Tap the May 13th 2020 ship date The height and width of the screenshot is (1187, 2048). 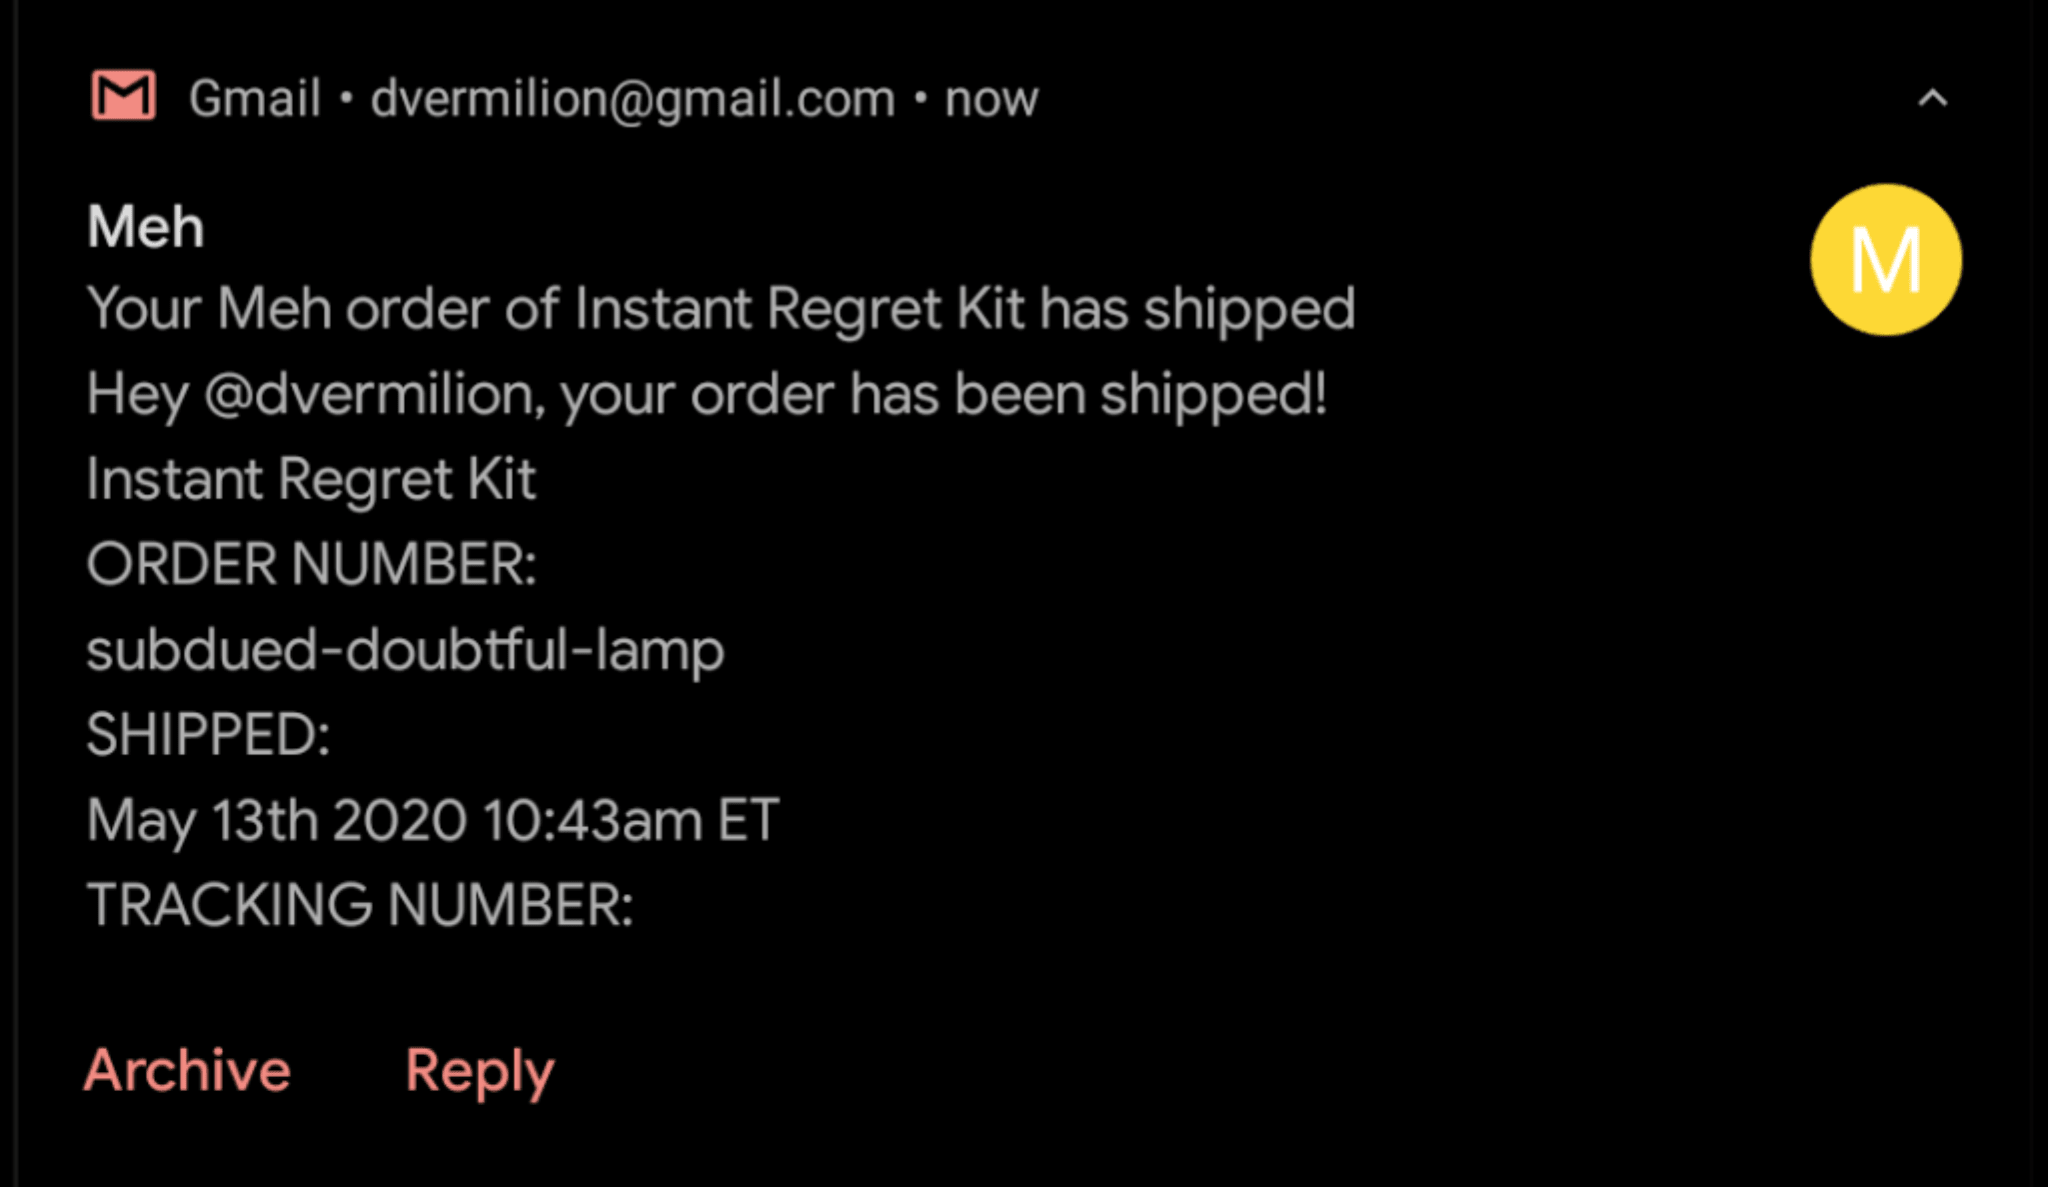[x=276, y=820]
